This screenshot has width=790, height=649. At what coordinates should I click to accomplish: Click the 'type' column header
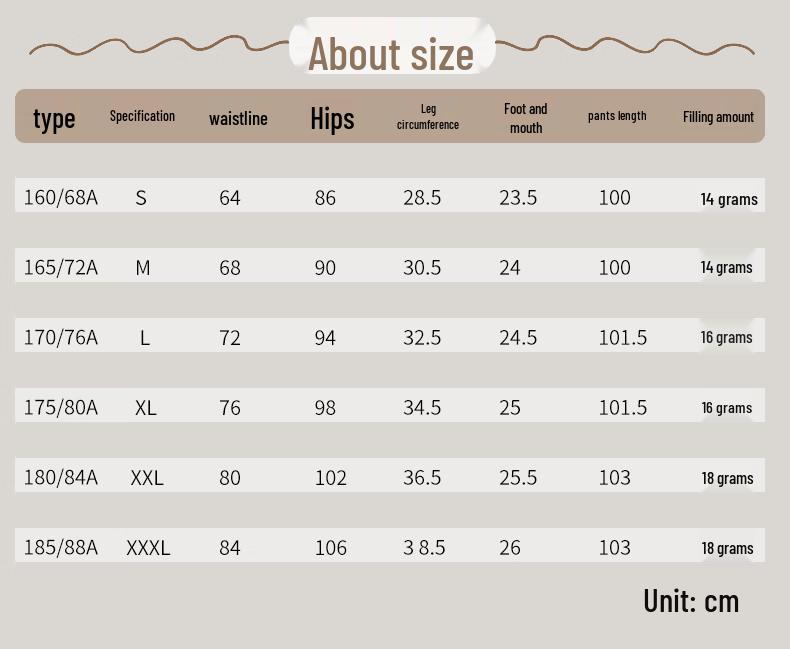click(x=54, y=118)
